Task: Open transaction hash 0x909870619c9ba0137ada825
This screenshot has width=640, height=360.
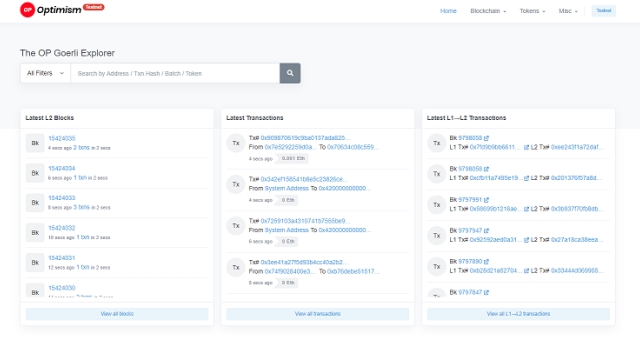Action: [305, 138]
